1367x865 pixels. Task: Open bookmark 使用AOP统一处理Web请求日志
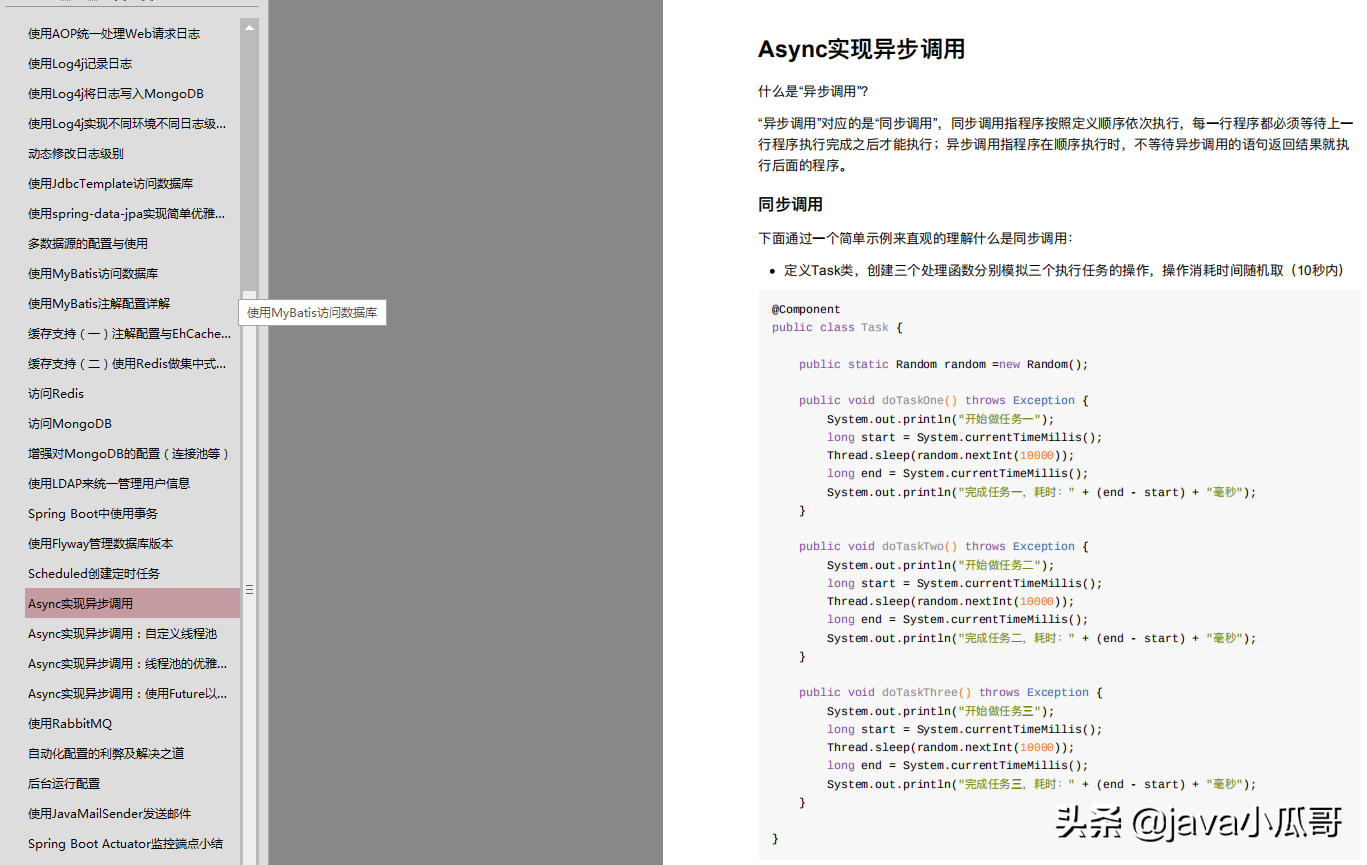(x=114, y=33)
